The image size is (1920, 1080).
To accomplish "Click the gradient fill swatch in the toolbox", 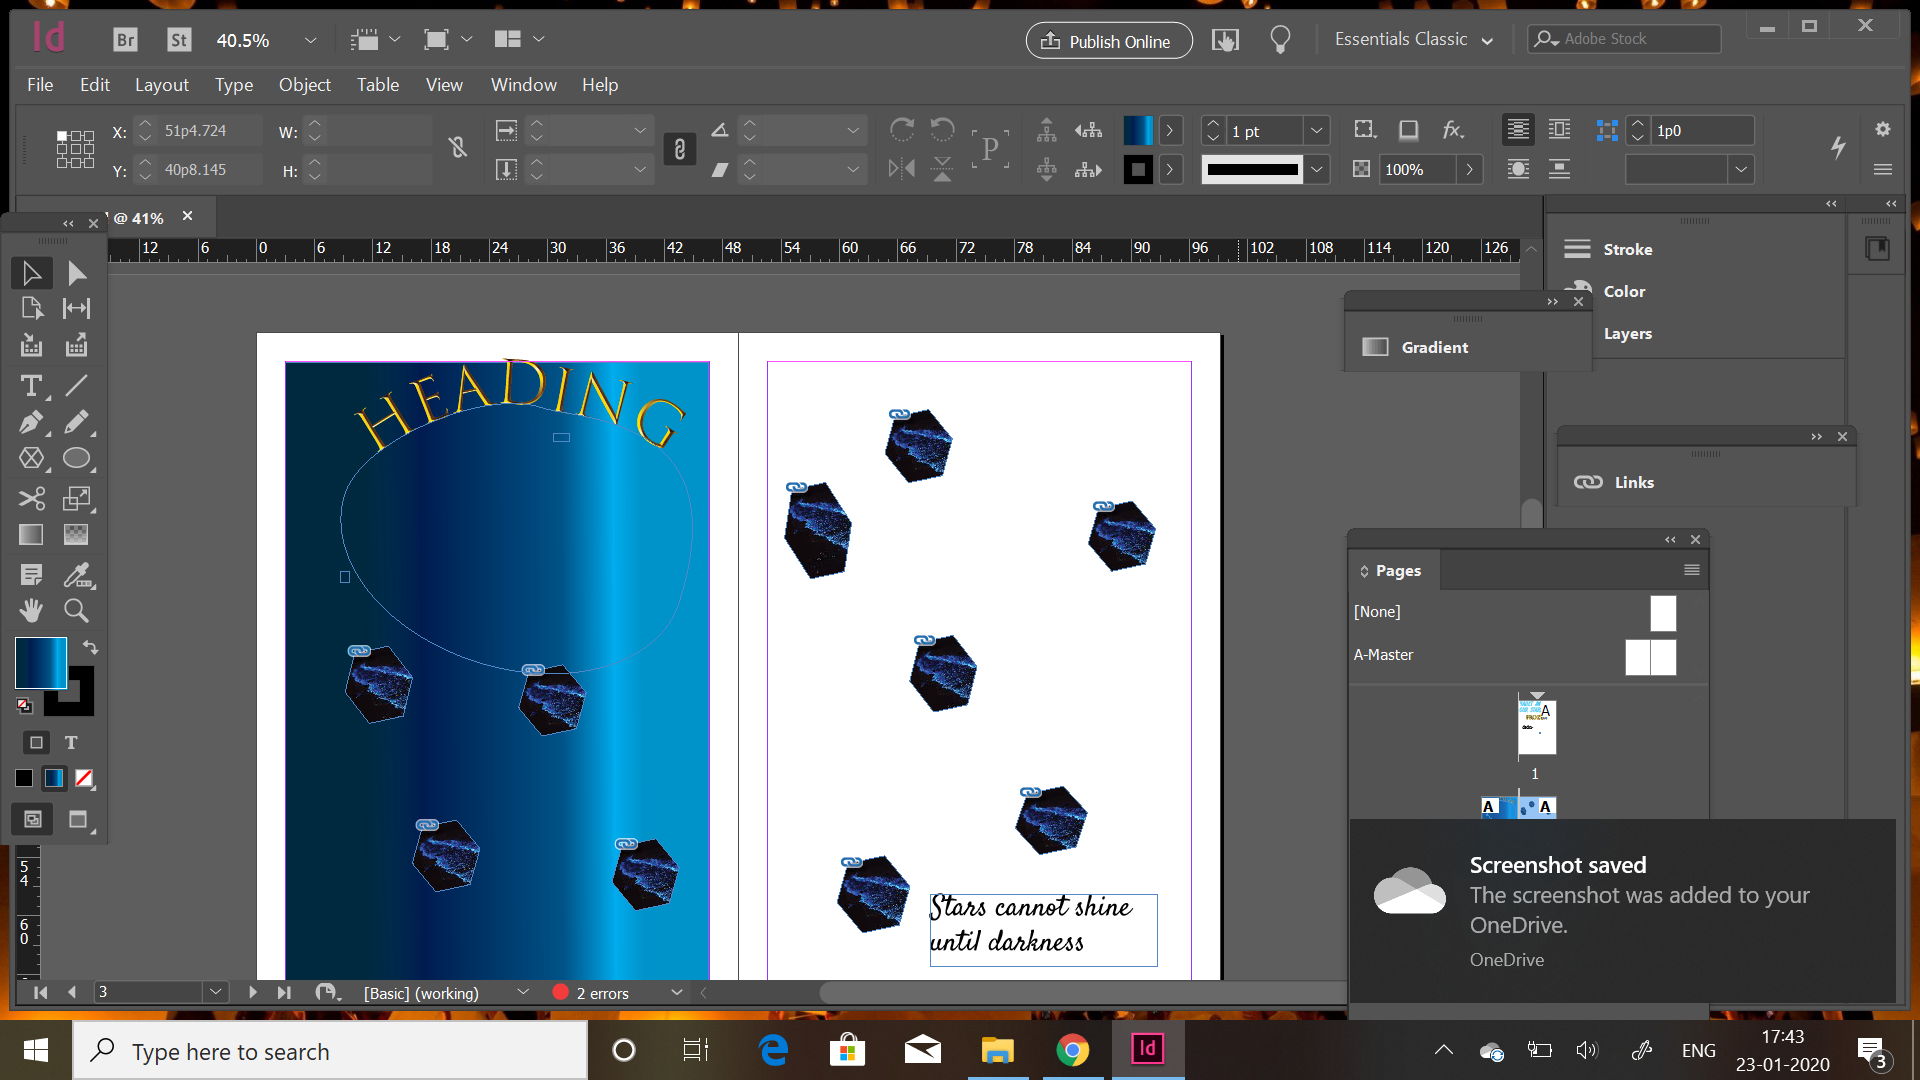I will click(x=41, y=662).
